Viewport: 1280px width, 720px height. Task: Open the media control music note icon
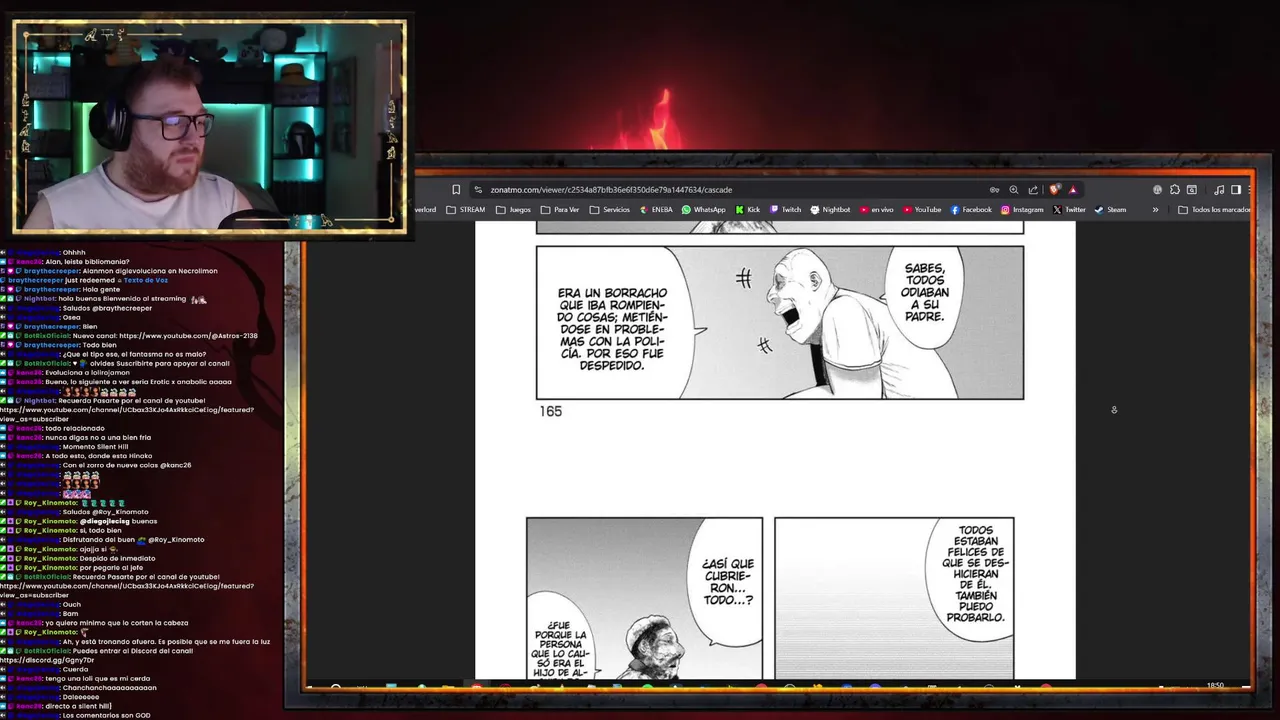[1219, 190]
